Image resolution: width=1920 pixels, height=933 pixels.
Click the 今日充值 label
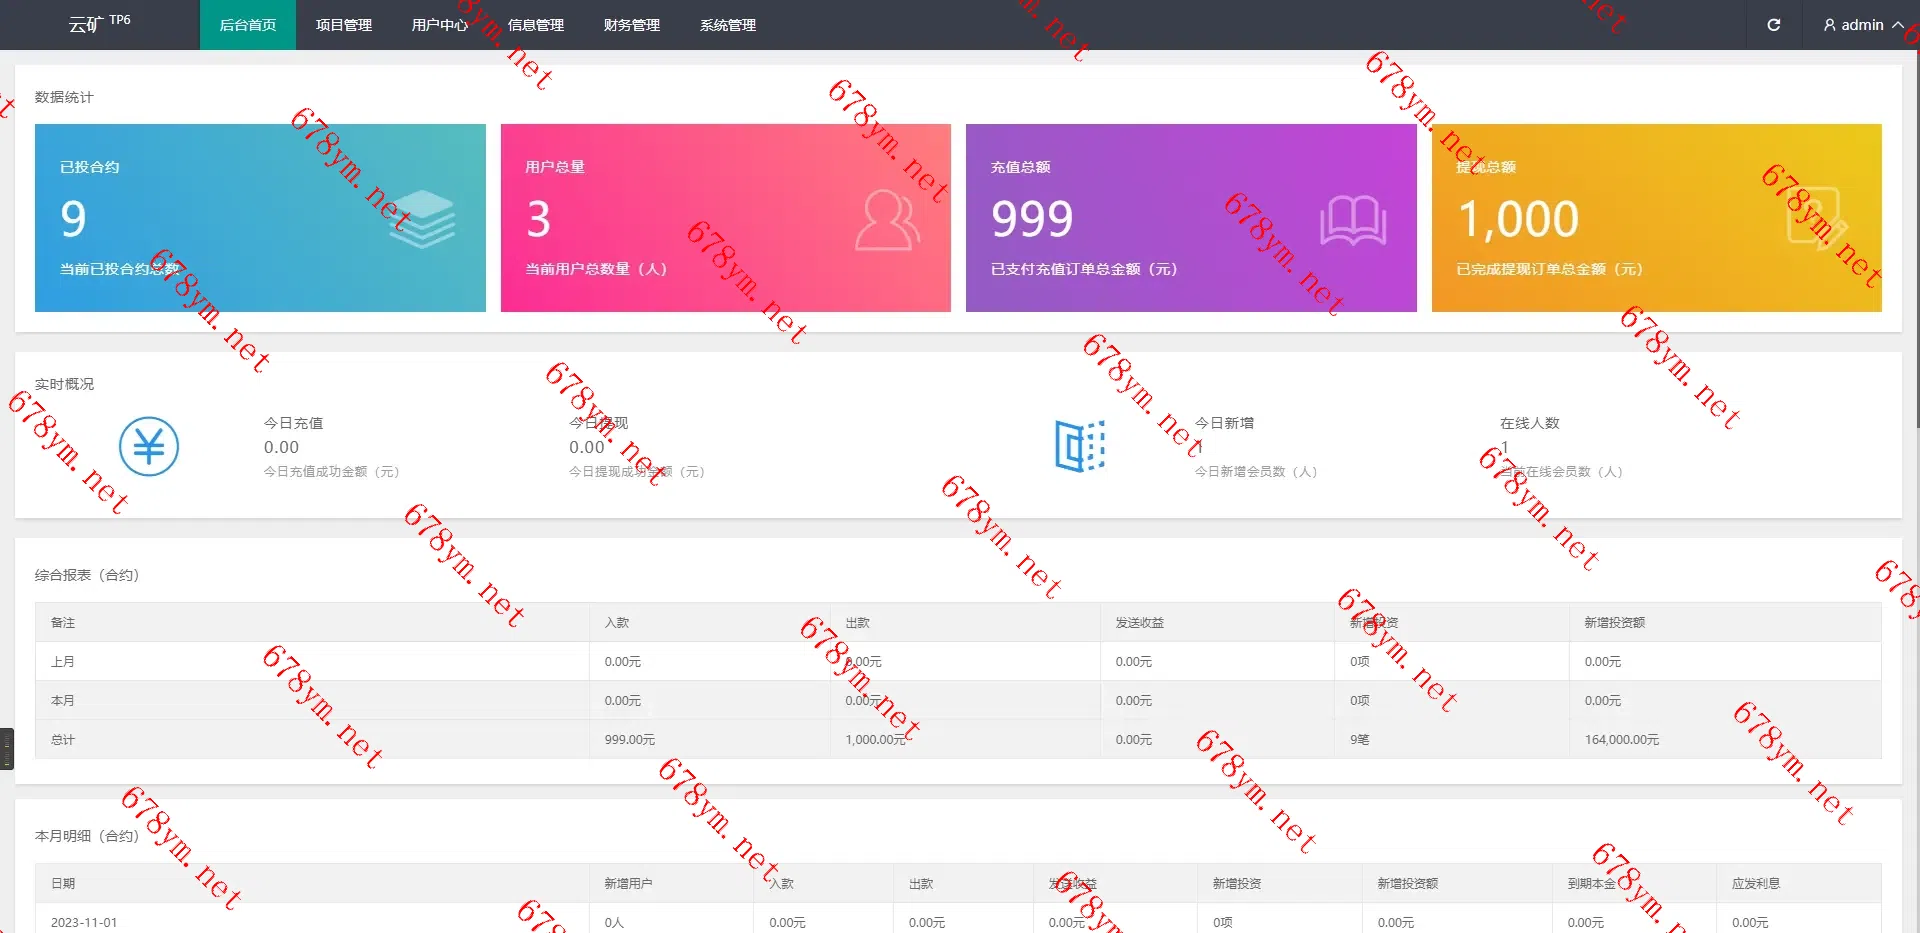[293, 423]
